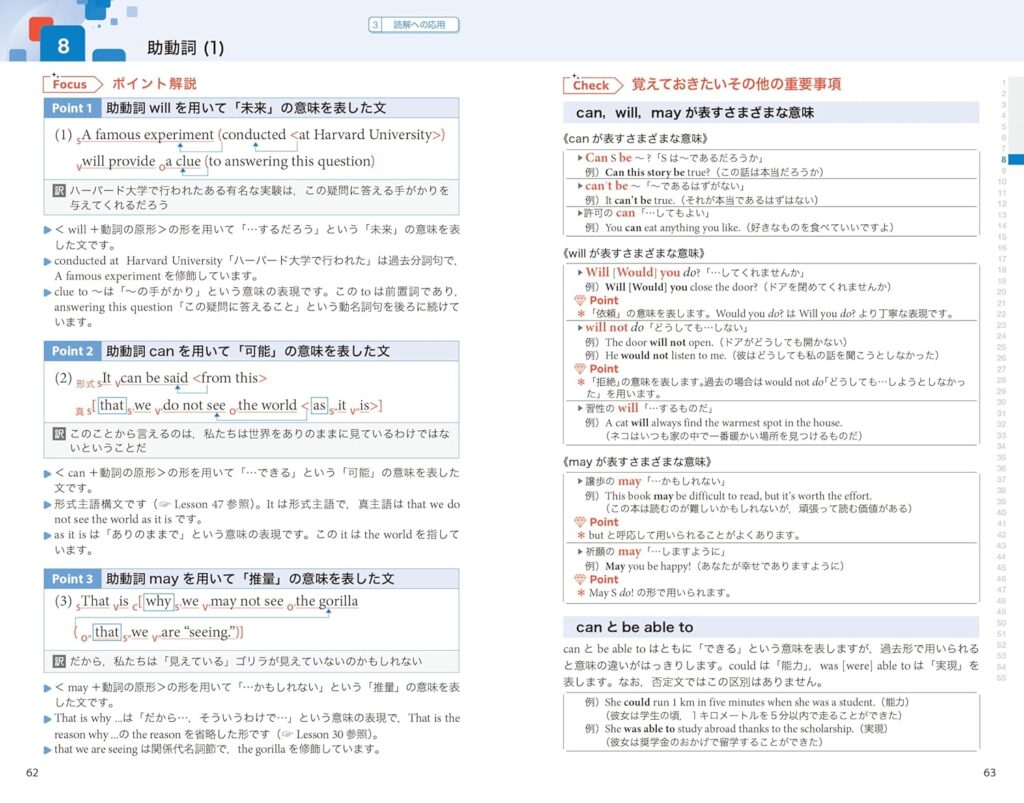Click the blue triangle bullet before '< will +動詞の原形>'
This screenshot has height=803, width=1024.
pyautogui.click(x=48, y=230)
